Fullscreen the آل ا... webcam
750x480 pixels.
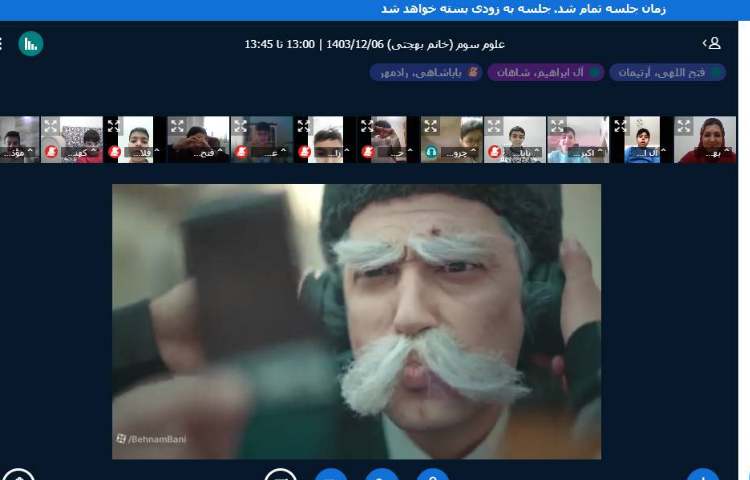click(620, 126)
